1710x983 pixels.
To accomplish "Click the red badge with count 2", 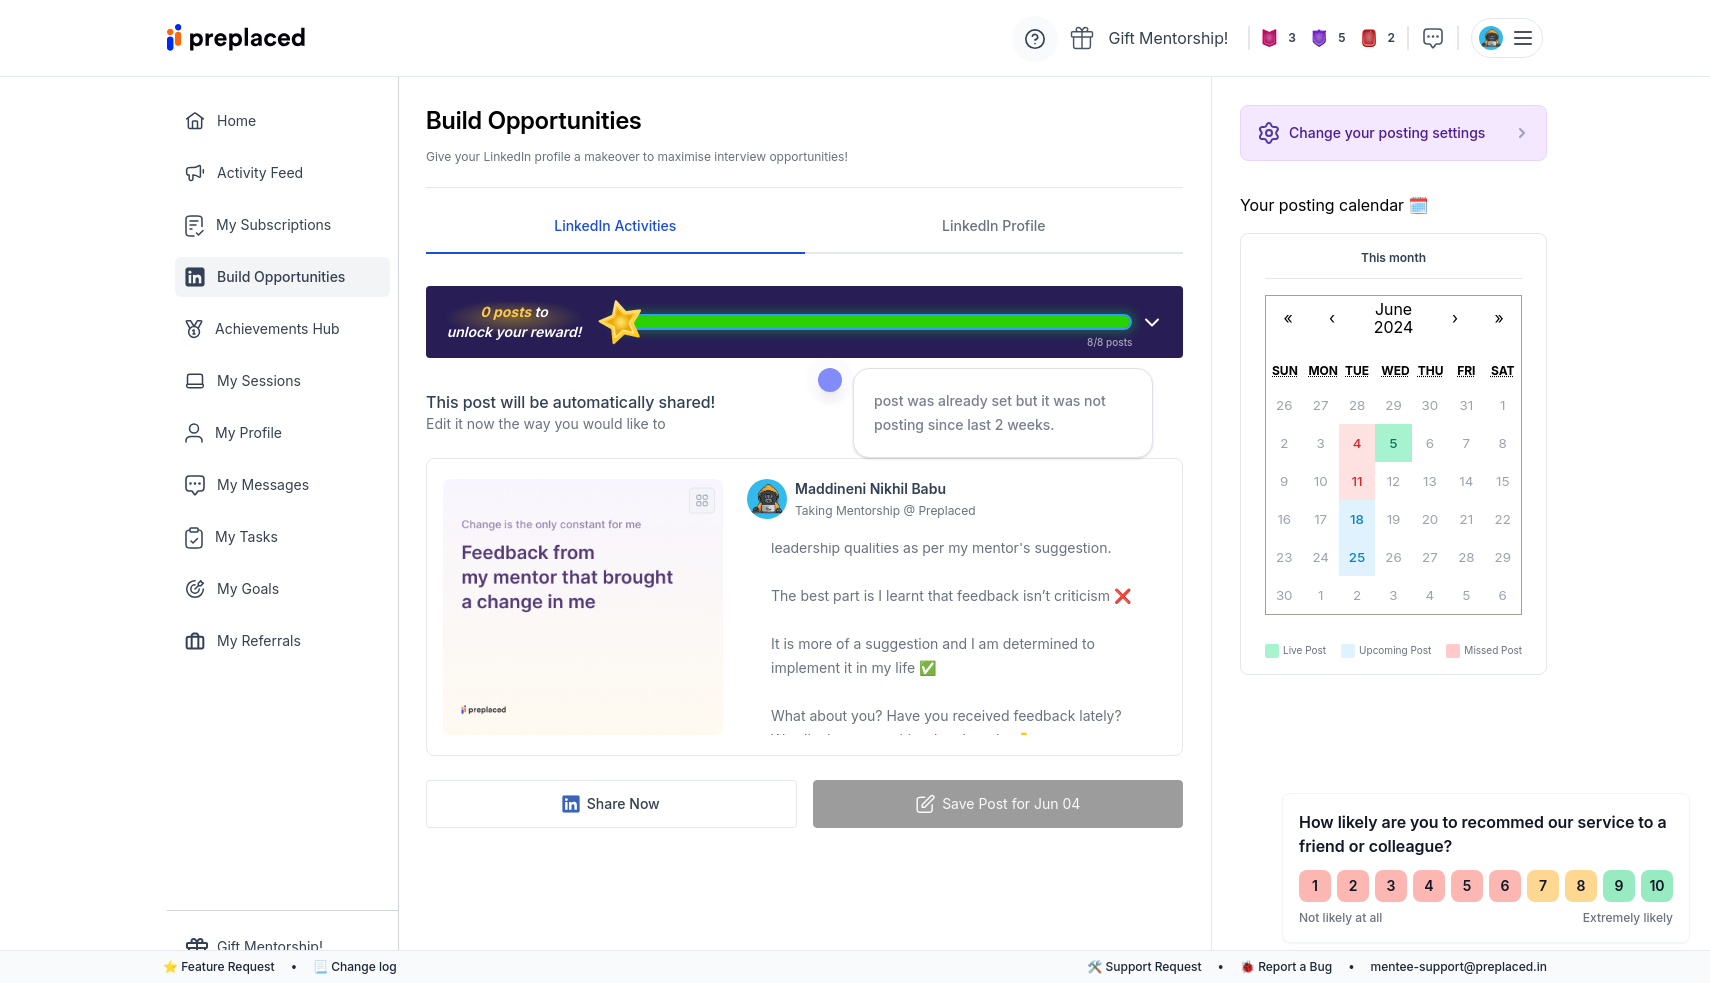I will (1369, 38).
